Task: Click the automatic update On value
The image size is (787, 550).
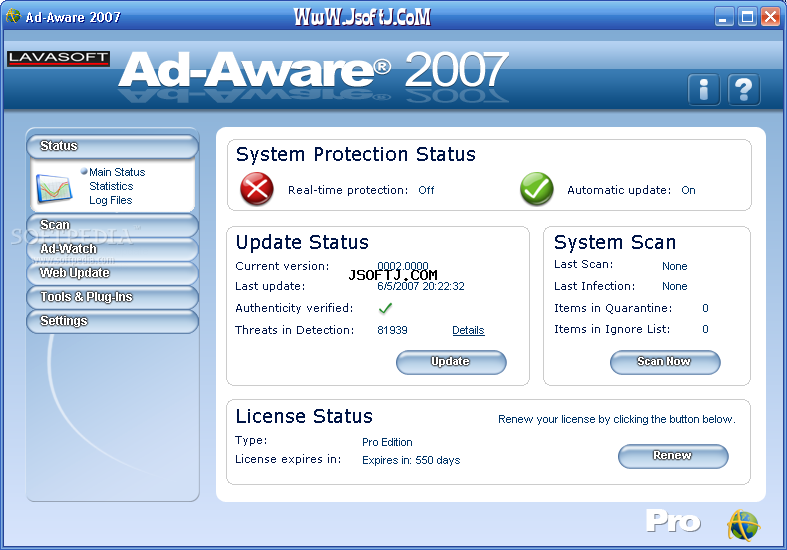Action: click(688, 190)
